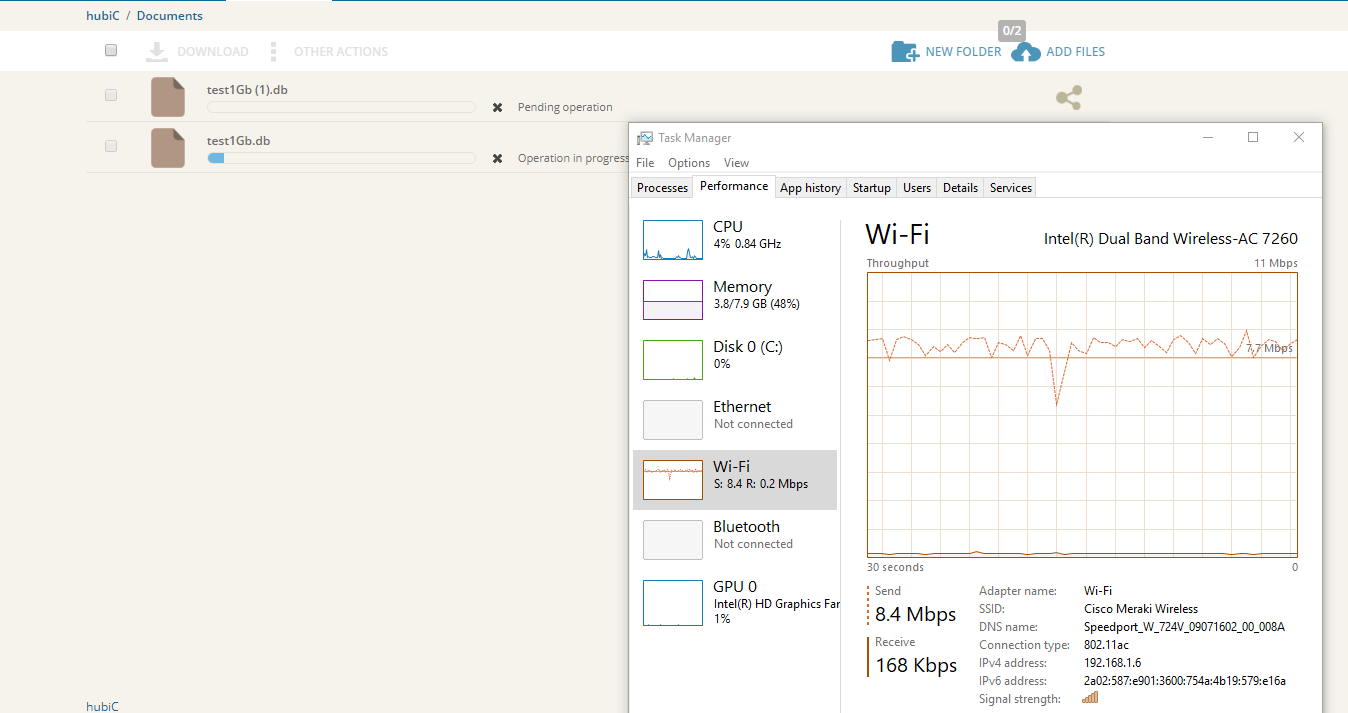Click the OTHER ACTIONS label
The width and height of the screenshot is (1348, 713).
point(341,52)
